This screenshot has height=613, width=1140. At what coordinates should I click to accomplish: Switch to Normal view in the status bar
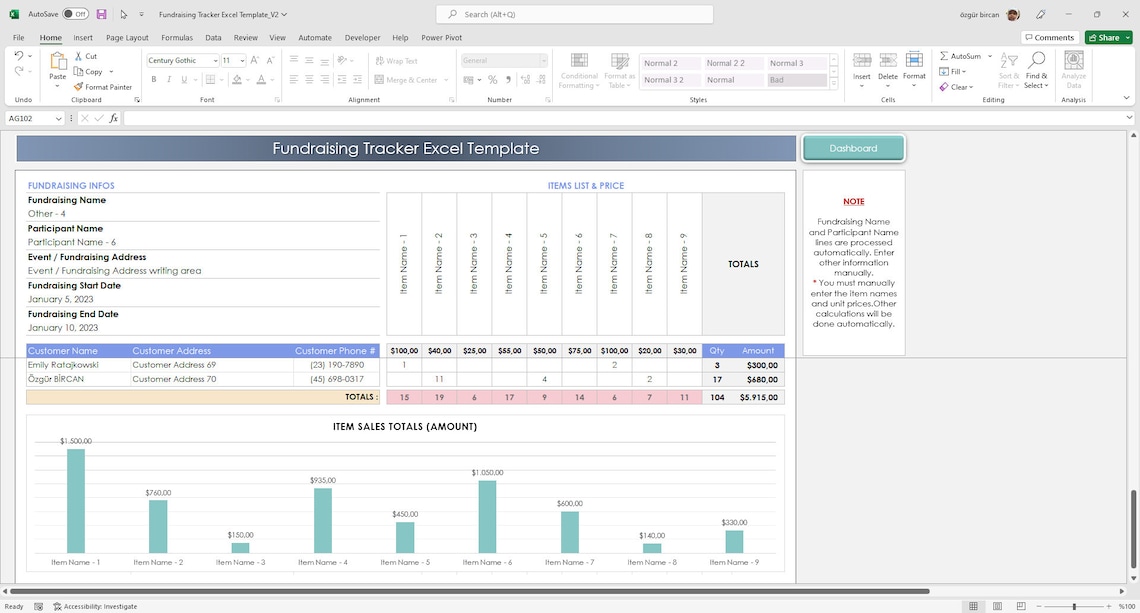[973, 606]
